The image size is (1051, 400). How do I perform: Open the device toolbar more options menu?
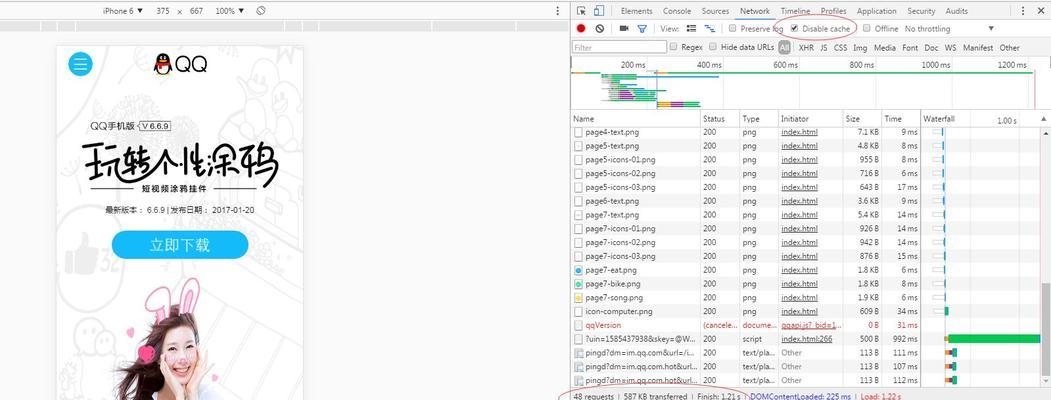(x=558, y=11)
